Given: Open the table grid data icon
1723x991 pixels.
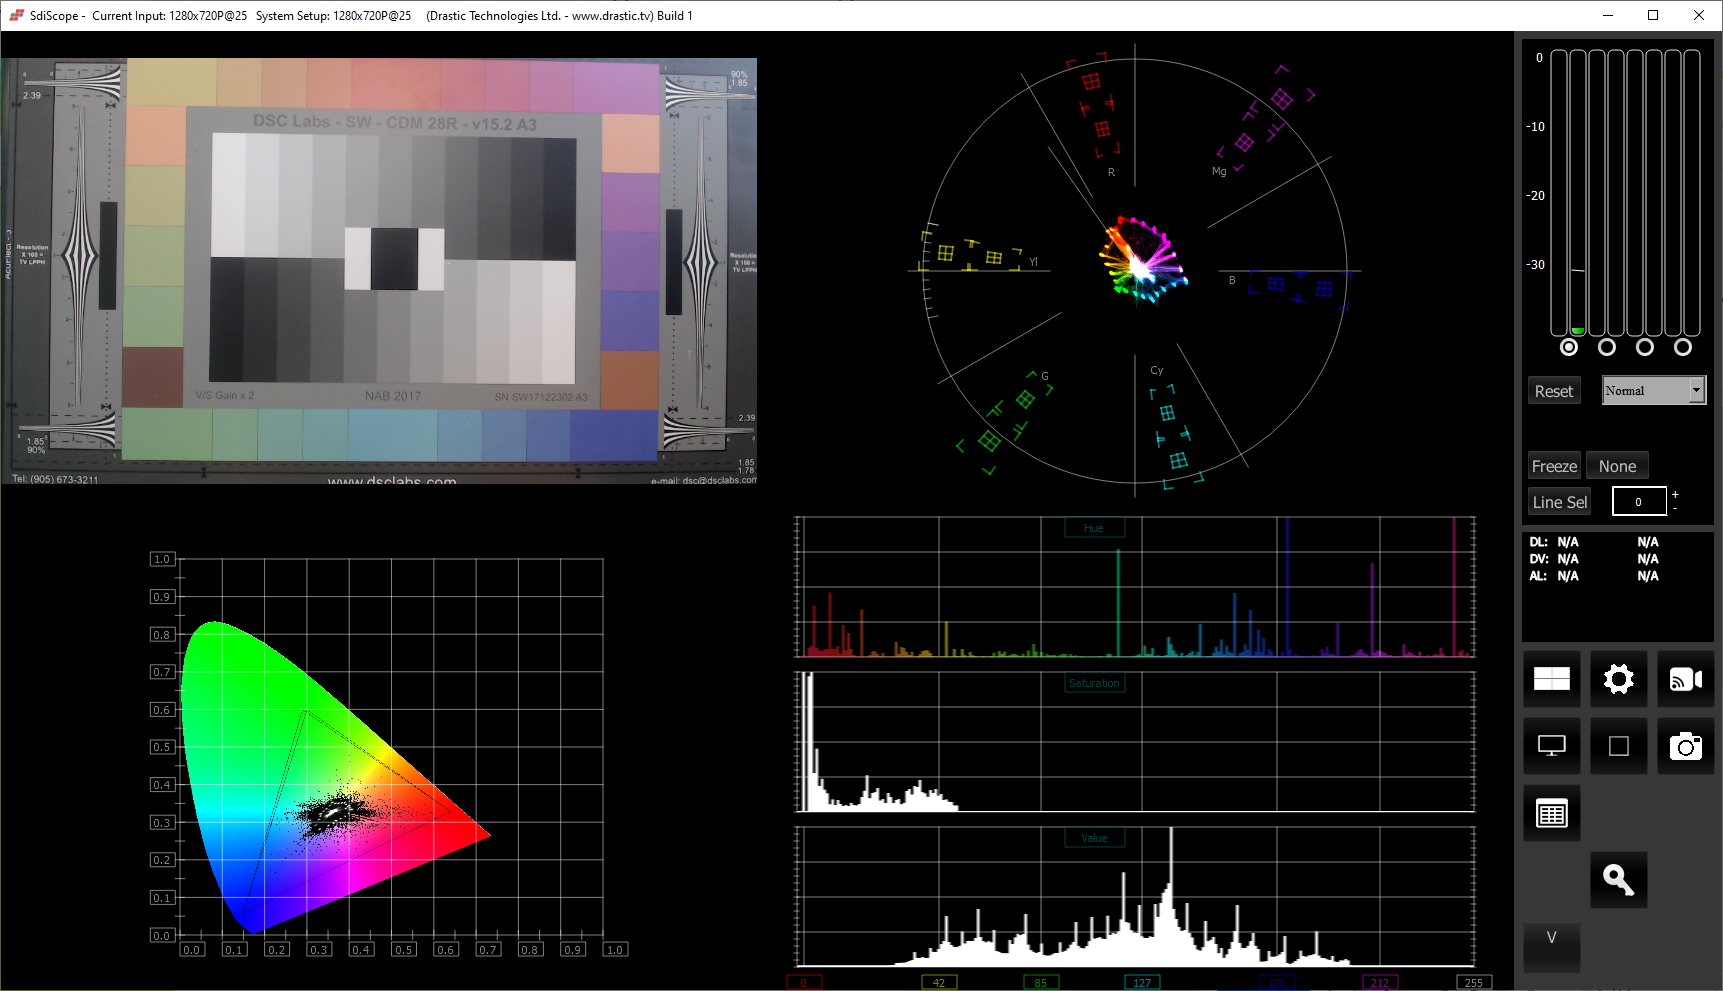Looking at the screenshot, I should (1551, 813).
